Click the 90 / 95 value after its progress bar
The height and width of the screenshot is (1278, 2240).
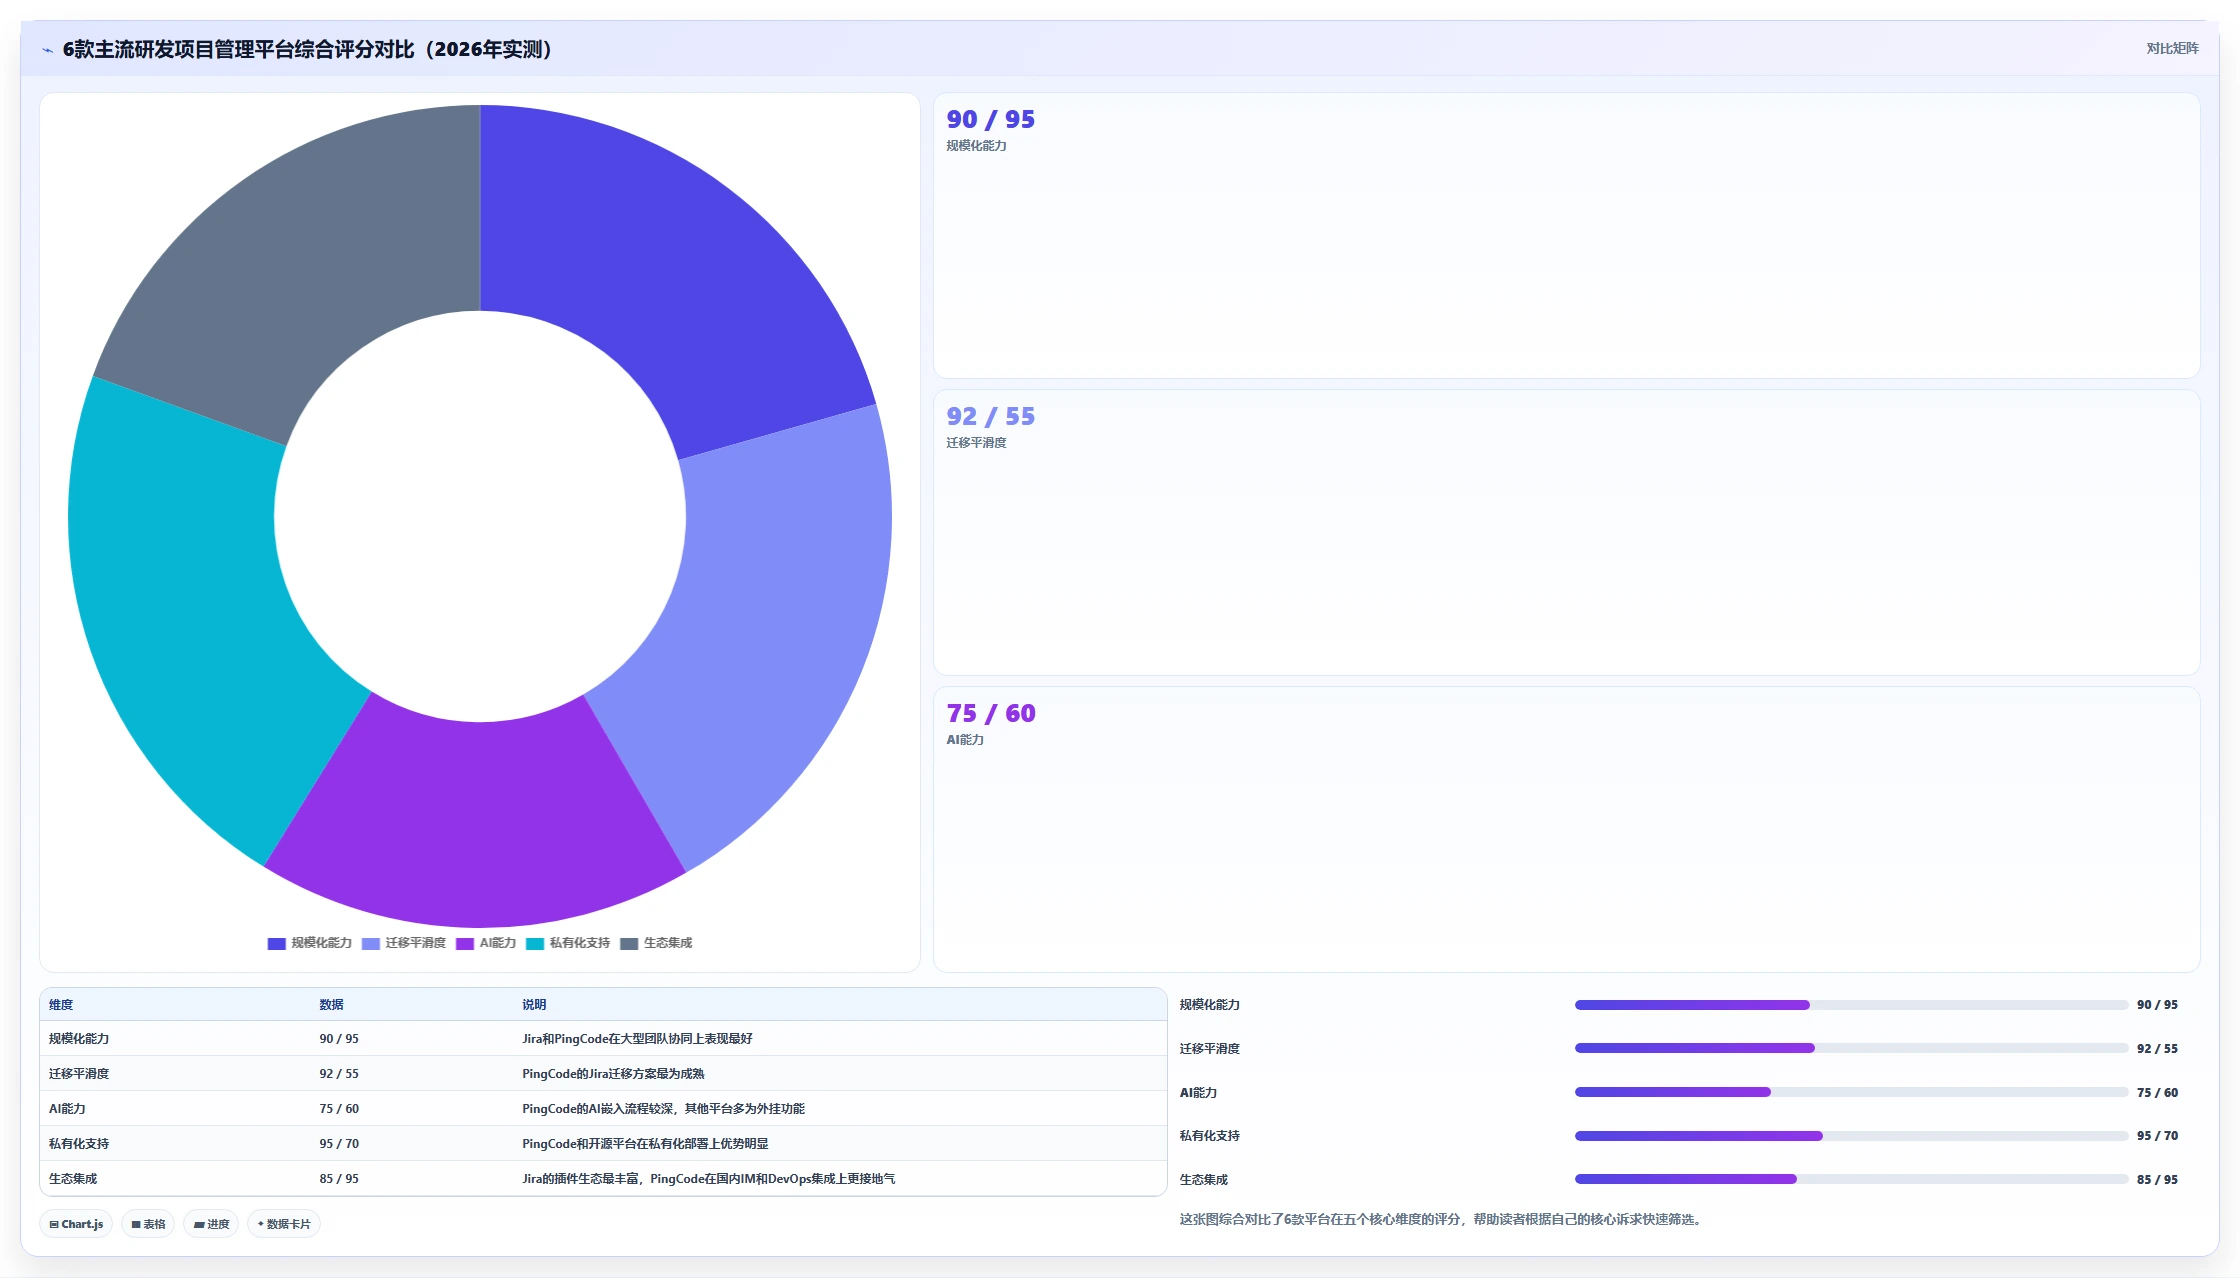2157,1005
